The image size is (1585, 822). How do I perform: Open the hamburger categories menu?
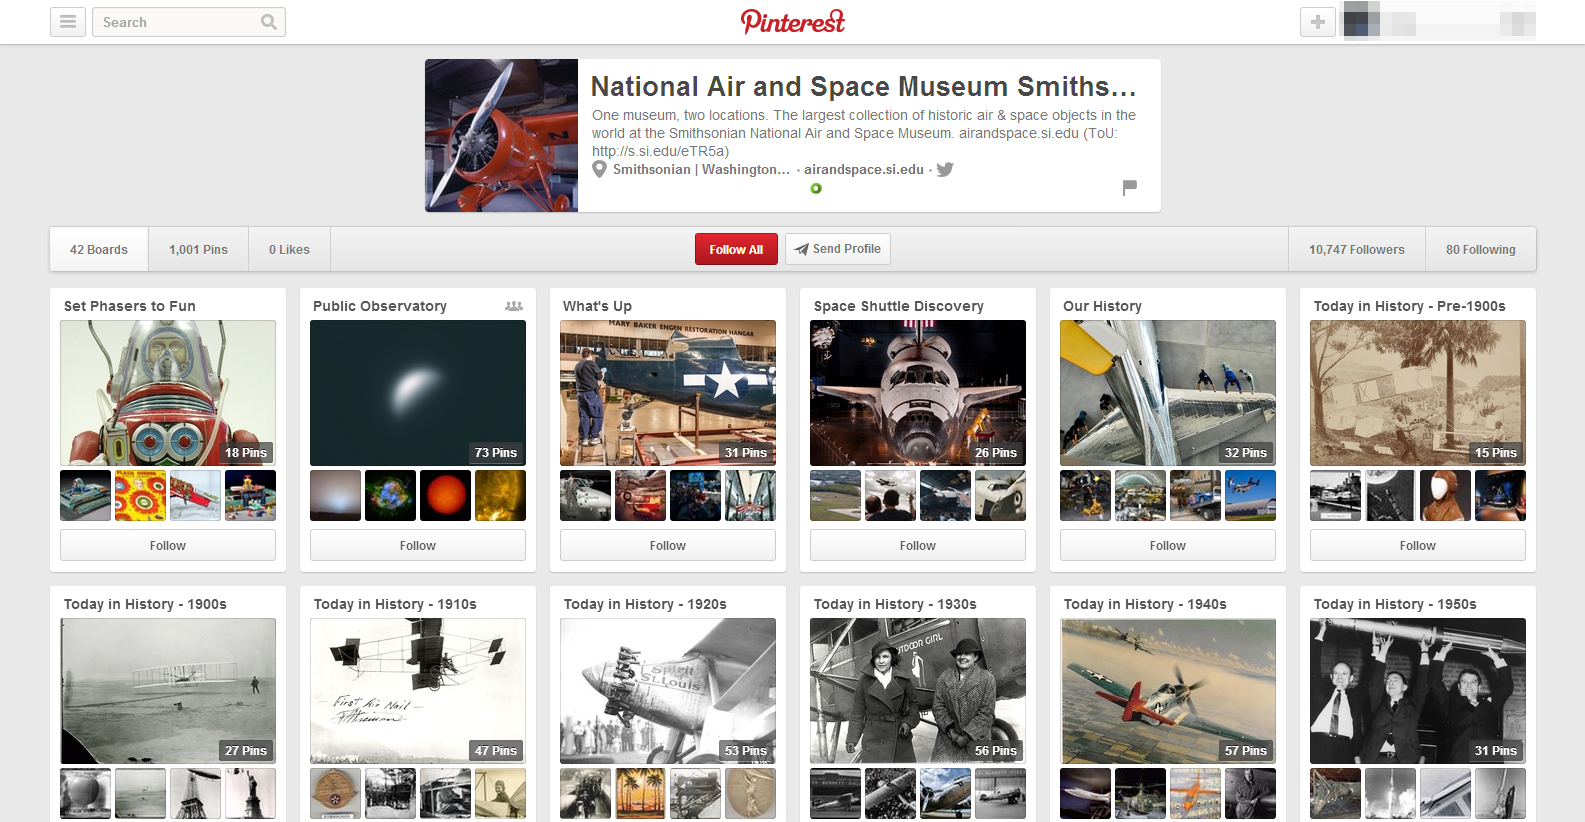tap(67, 22)
